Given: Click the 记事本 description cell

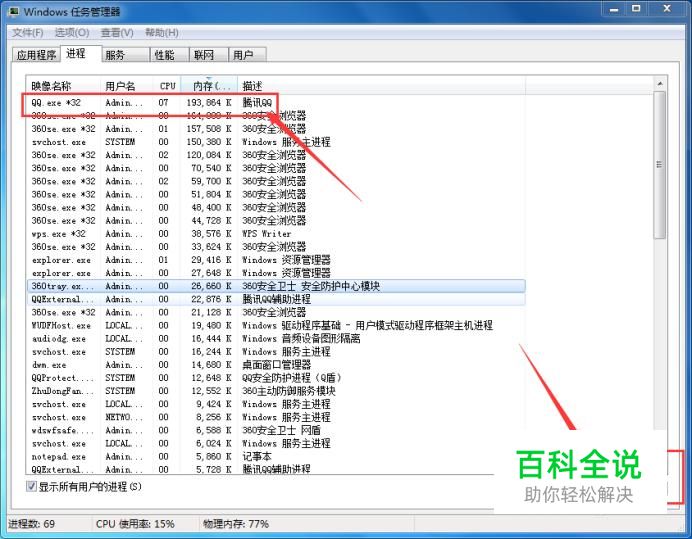Looking at the screenshot, I should (257, 456).
